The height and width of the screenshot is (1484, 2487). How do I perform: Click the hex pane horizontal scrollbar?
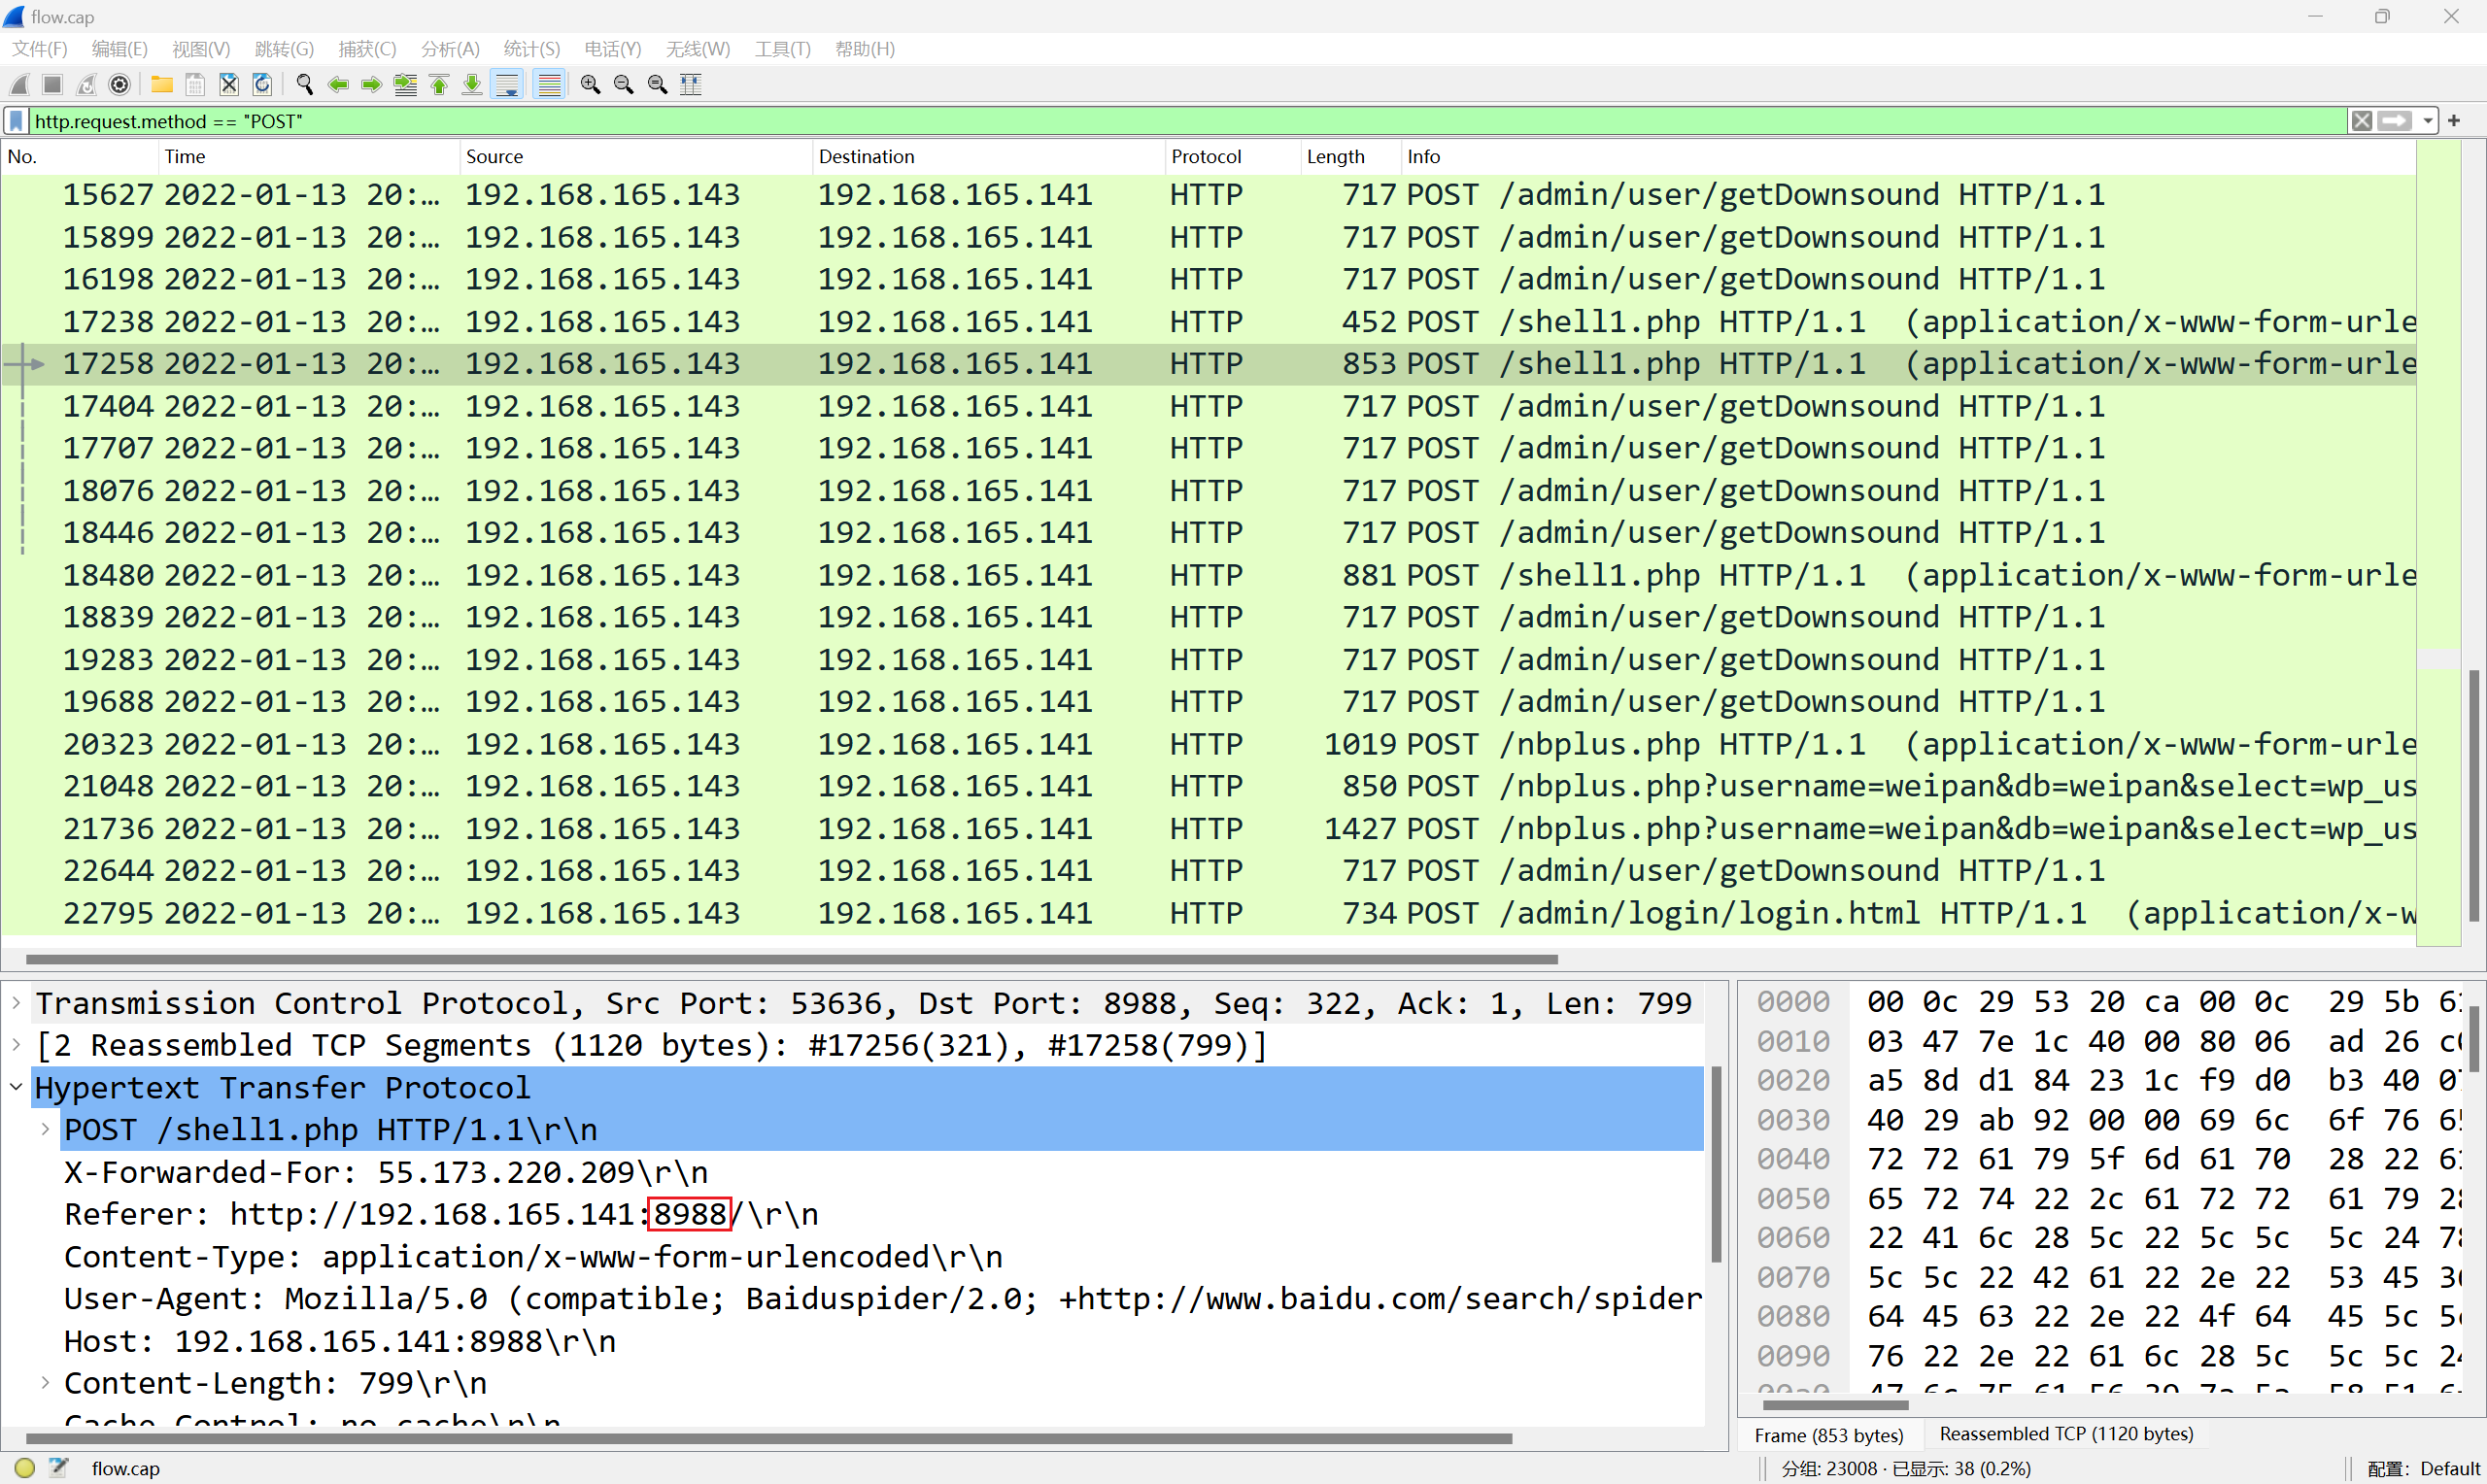[x=1835, y=1406]
